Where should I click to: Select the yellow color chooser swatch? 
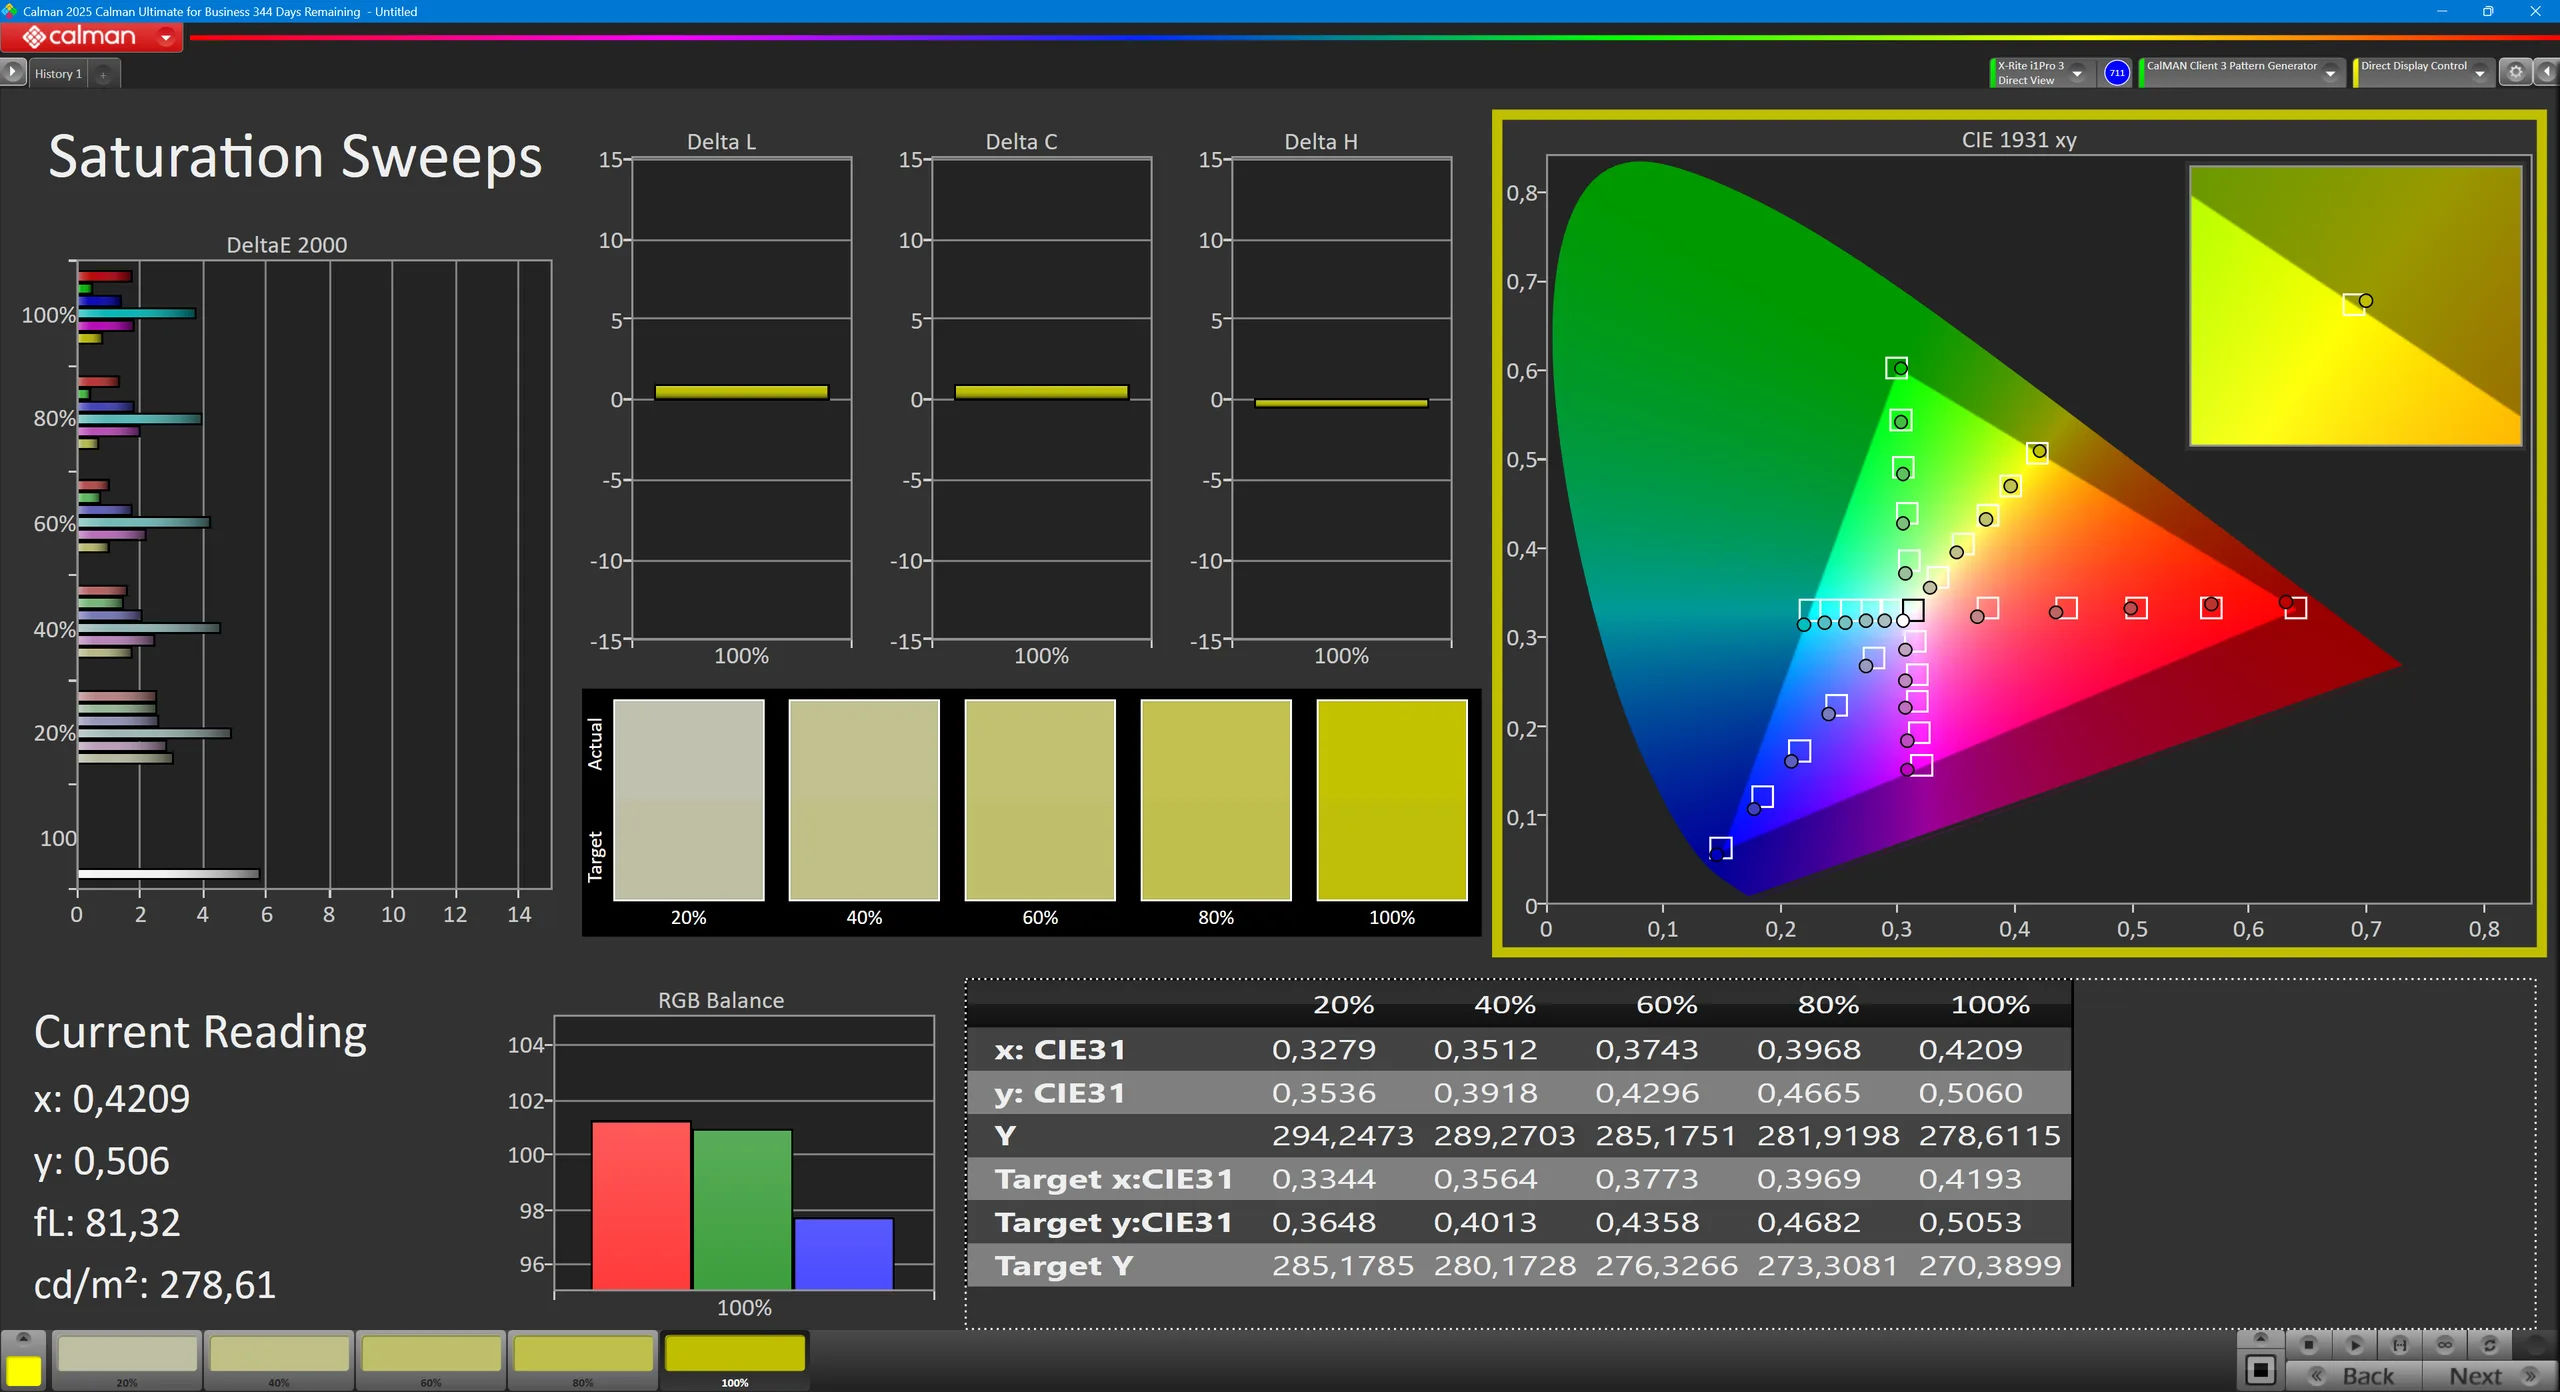click(24, 1370)
